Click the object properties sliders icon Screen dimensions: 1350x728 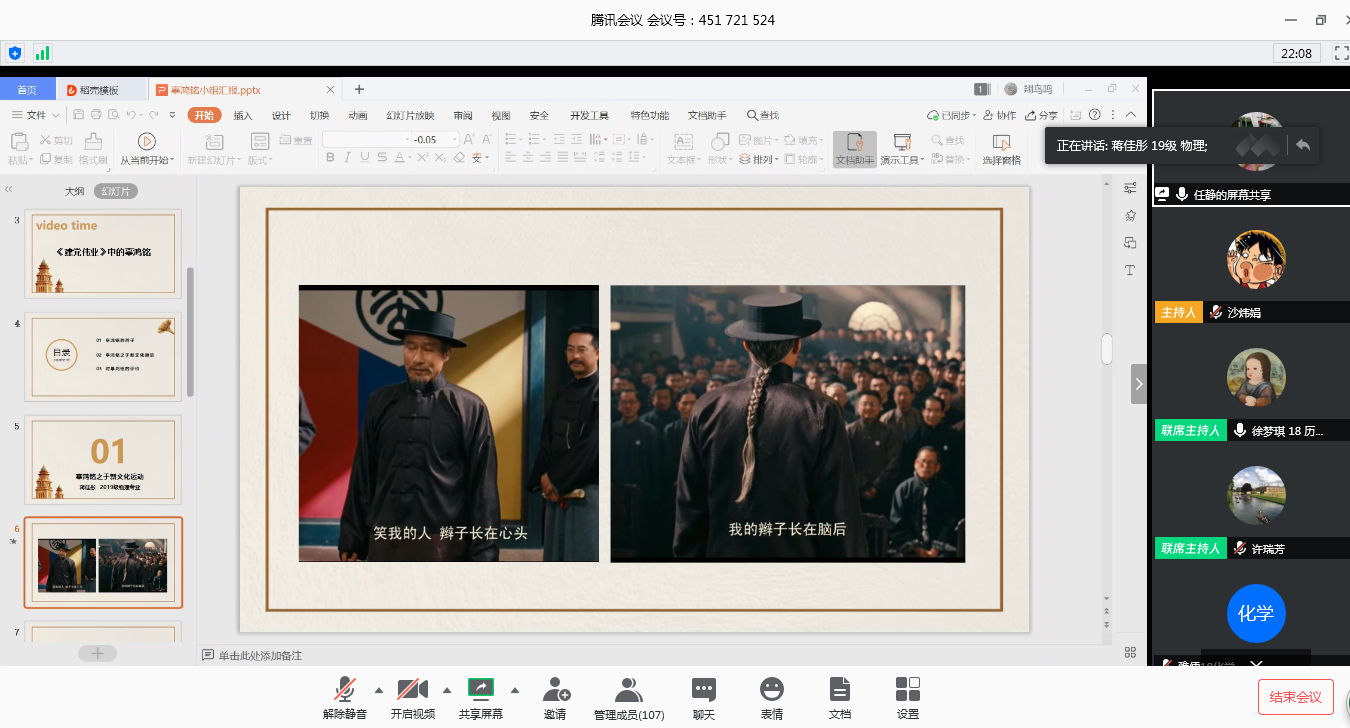click(x=1130, y=188)
